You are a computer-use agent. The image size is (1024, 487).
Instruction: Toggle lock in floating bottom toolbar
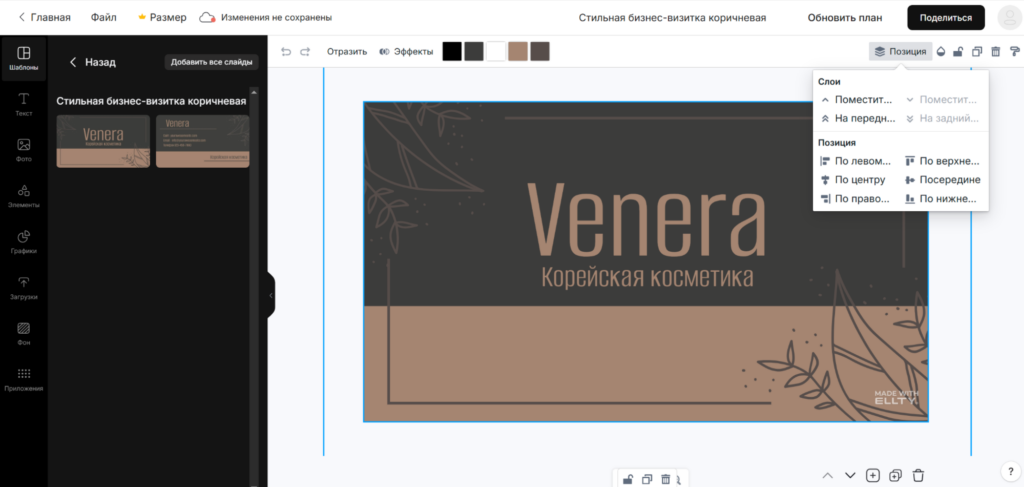[628, 479]
